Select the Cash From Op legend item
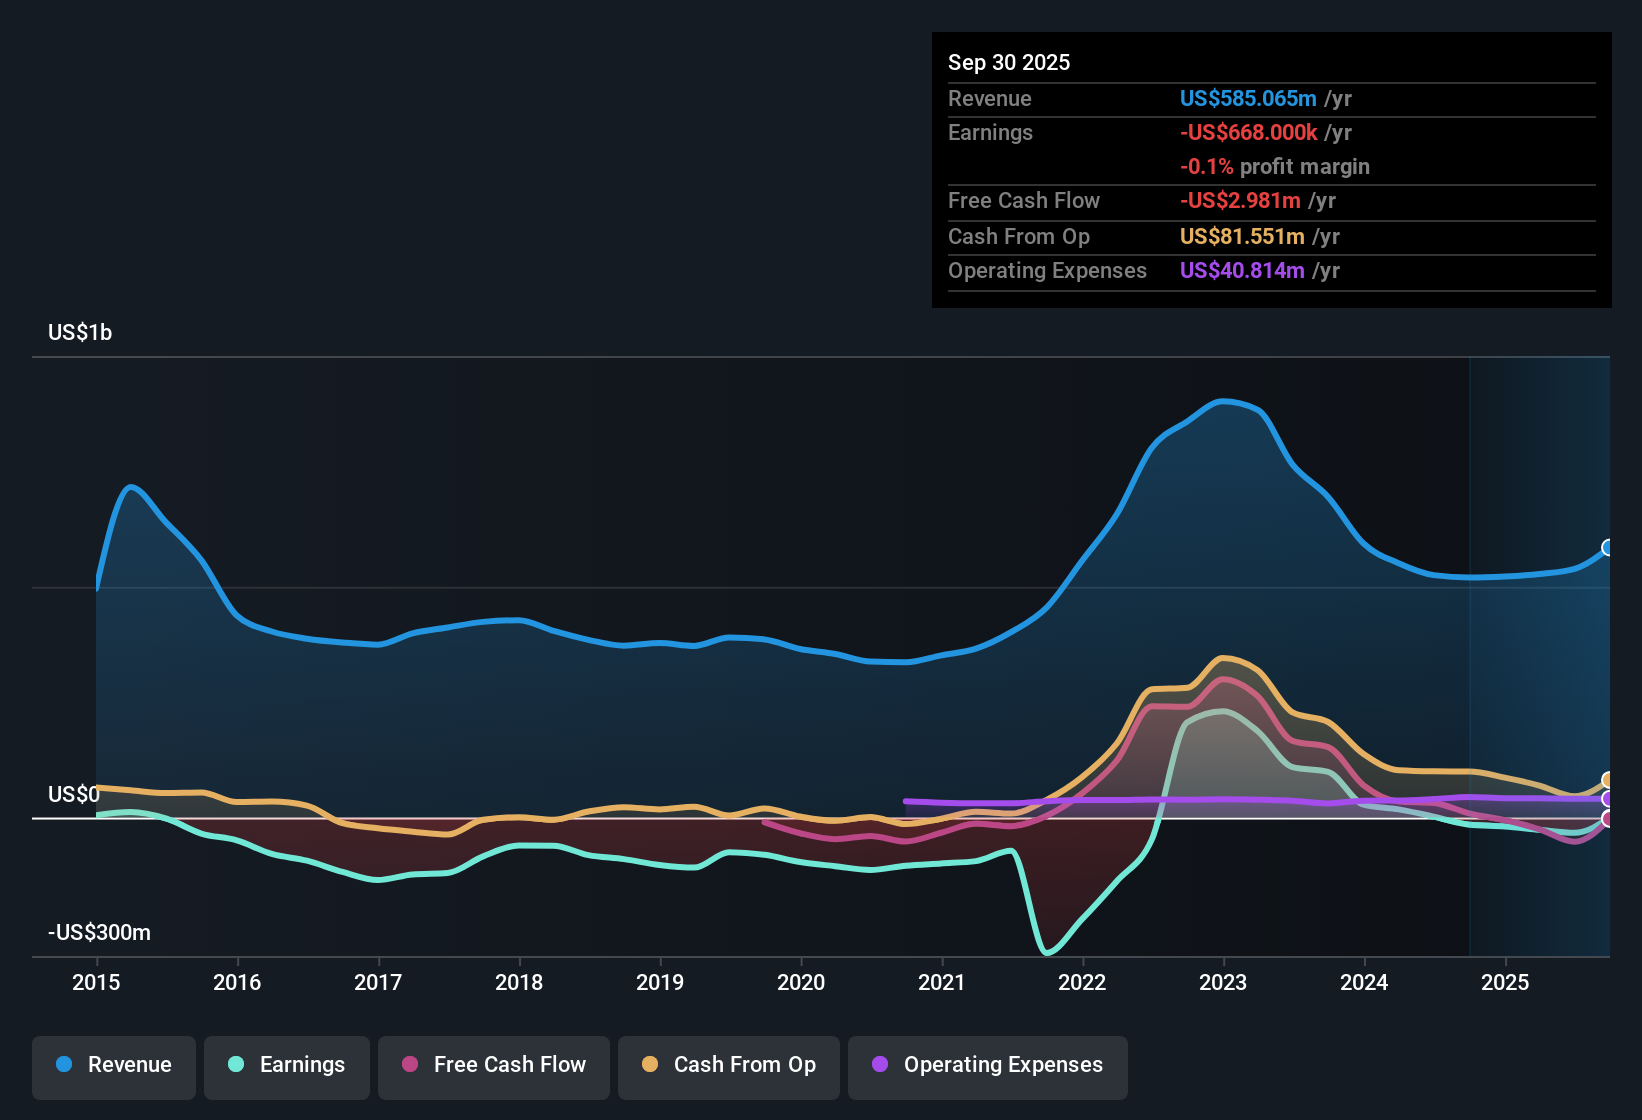Image resolution: width=1642 pixels, height=1120 pixels. (729, 1065)
